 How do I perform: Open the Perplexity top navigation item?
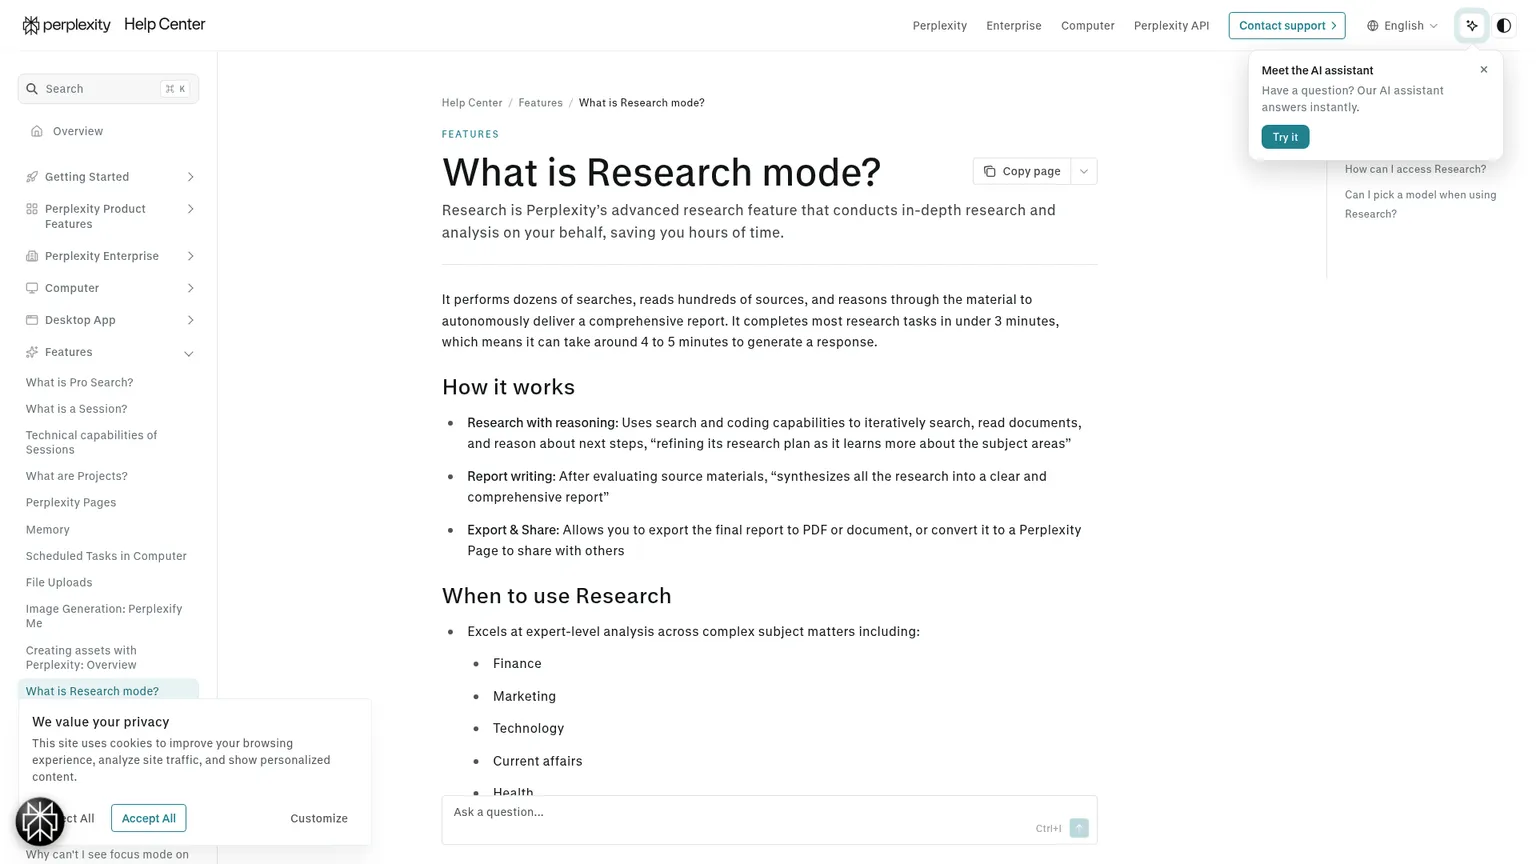[939, 26]
